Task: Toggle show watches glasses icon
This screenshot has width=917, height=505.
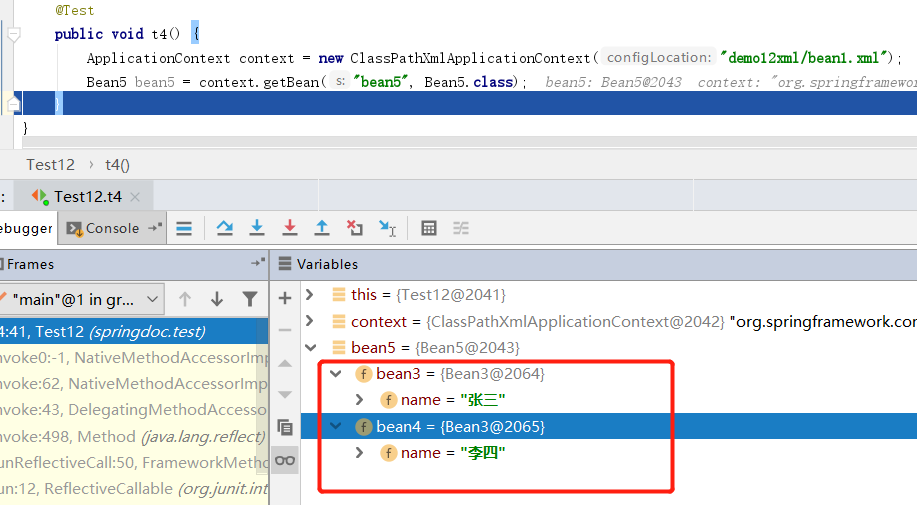Action: pyautogui.click(x=285, y=461)
